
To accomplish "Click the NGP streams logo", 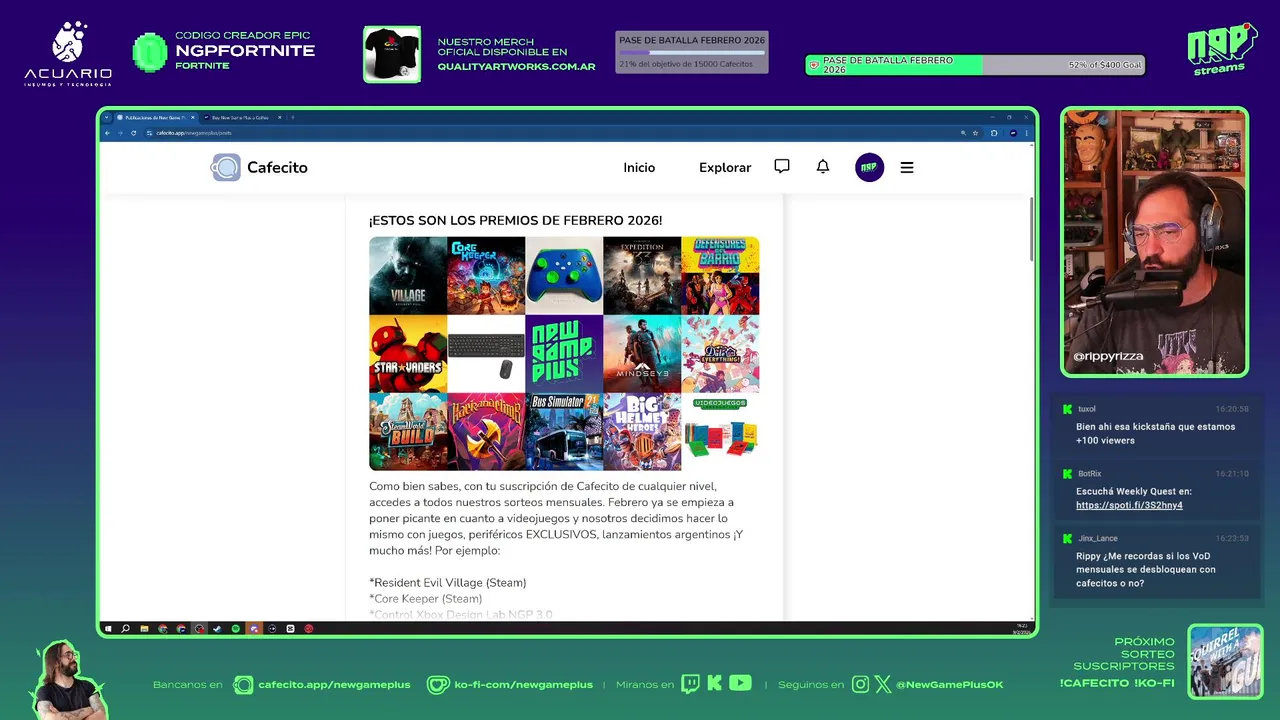I will coord(1220,49).
